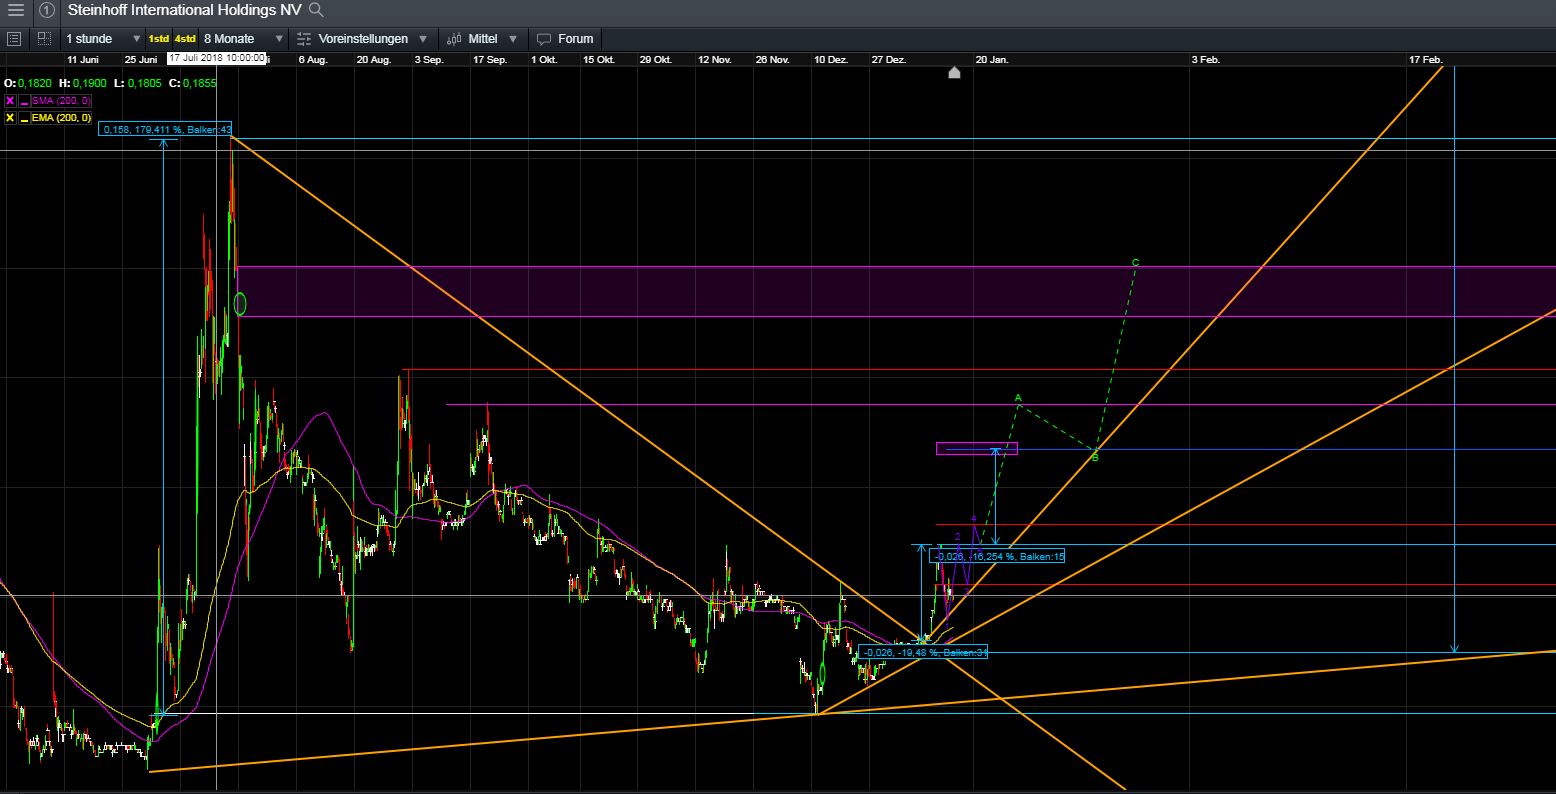Select the green 'A' projection label
1556x794 pixels.
click(1018, 398)
